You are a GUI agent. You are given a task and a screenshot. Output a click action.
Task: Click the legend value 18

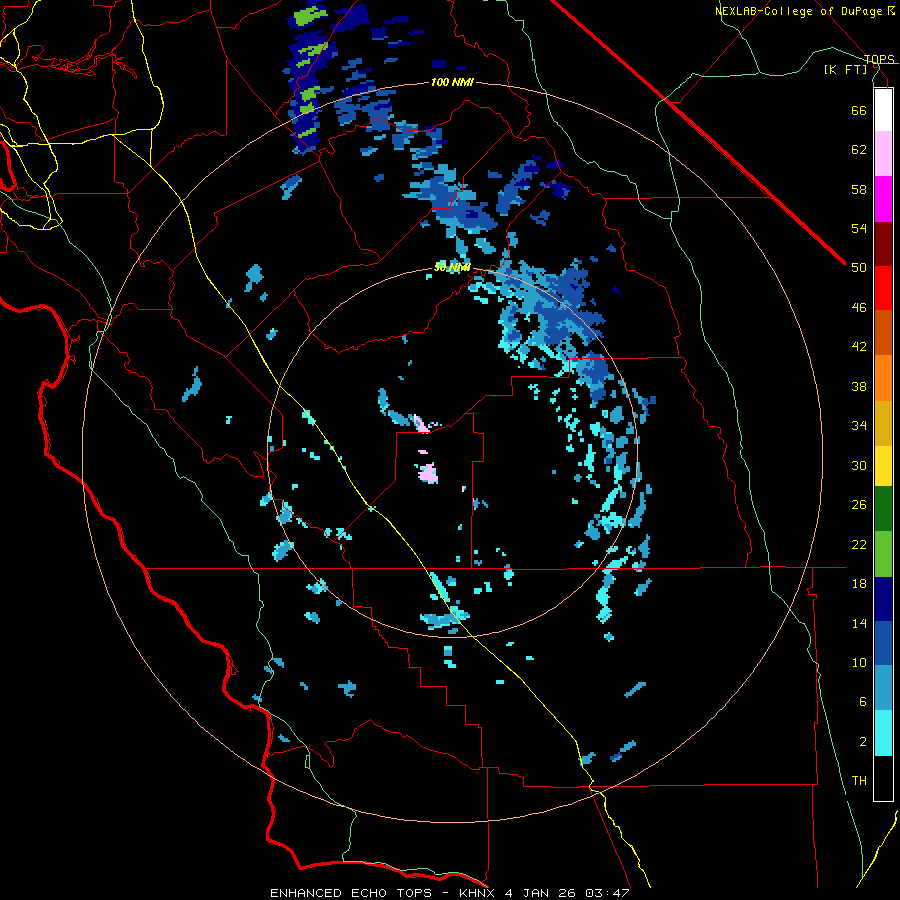tap(859, 584)
